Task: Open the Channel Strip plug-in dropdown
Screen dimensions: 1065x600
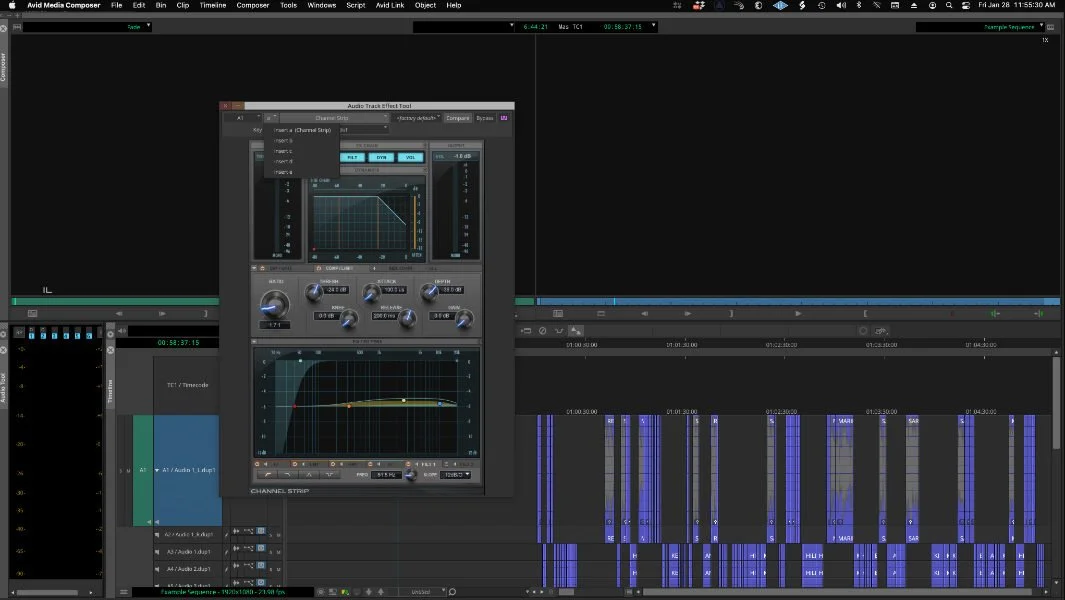Action: tap(334, 118)
